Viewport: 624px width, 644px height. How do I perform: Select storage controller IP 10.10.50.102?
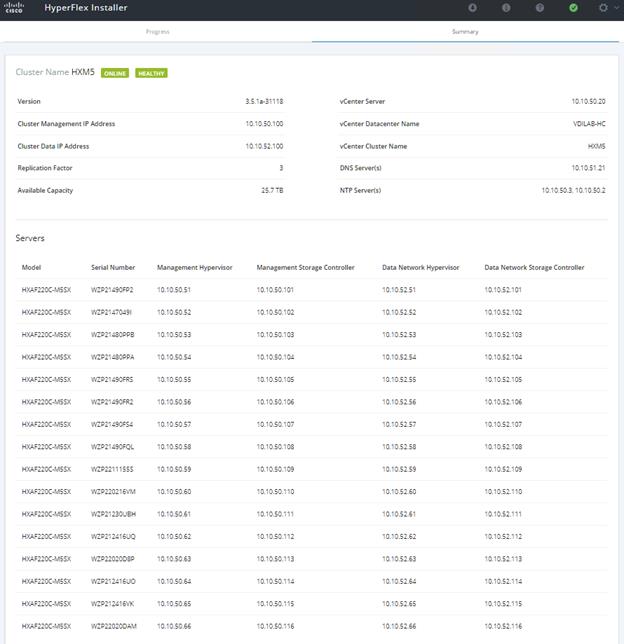coord(275,312)
